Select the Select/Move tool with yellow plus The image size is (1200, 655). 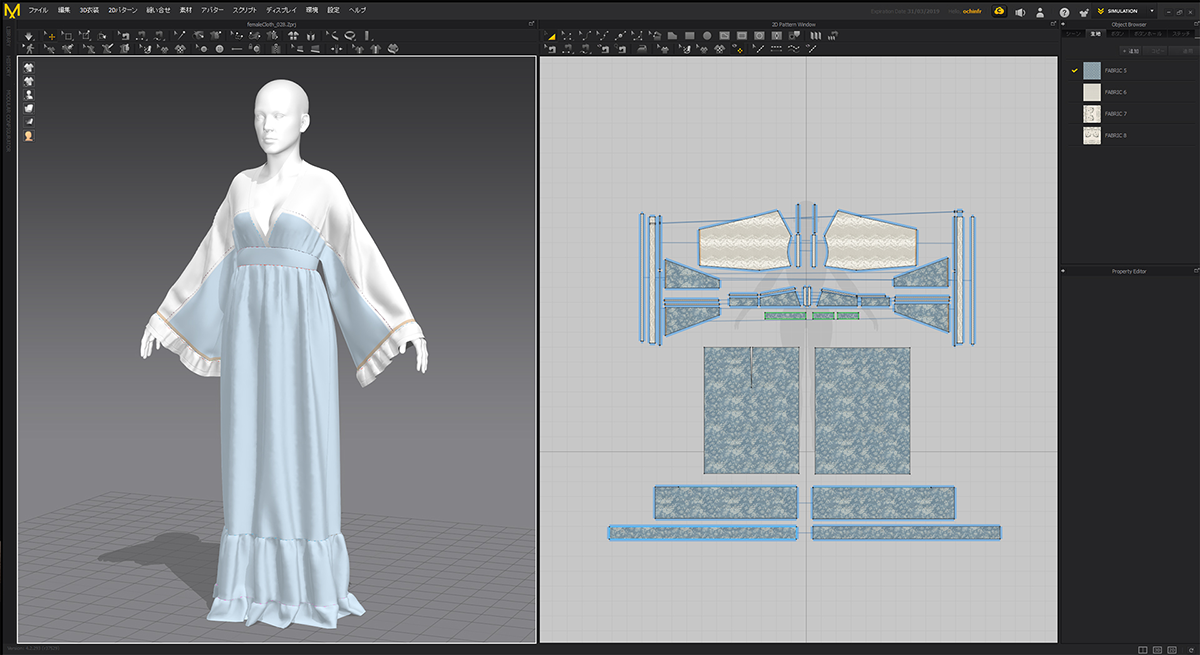pyautogui.click(x=50, y=36)
